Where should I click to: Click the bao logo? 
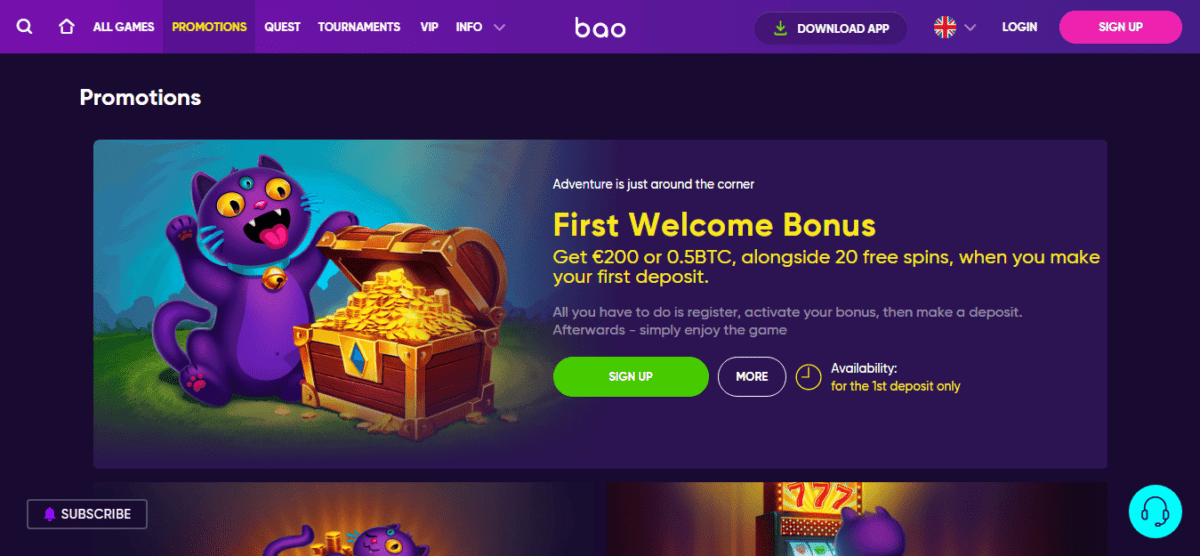(x=600, y=28)
